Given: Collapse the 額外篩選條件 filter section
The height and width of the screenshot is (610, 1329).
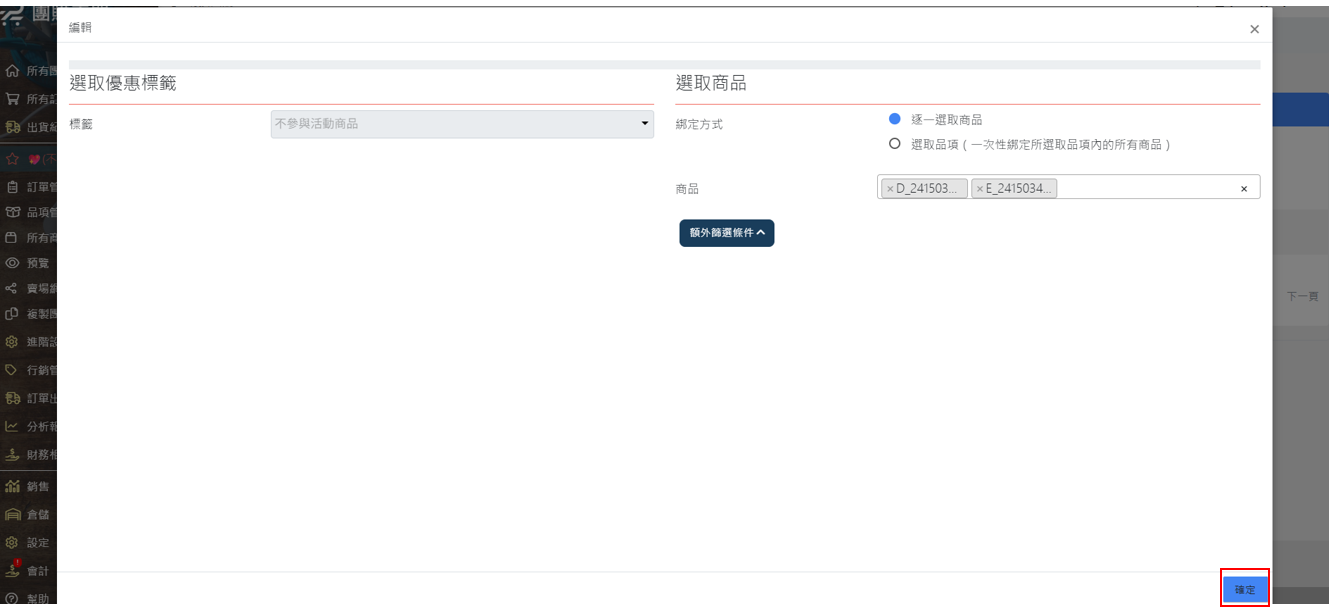Looking at the screenshot, I should pyautogui.click(x=726, y=233).
